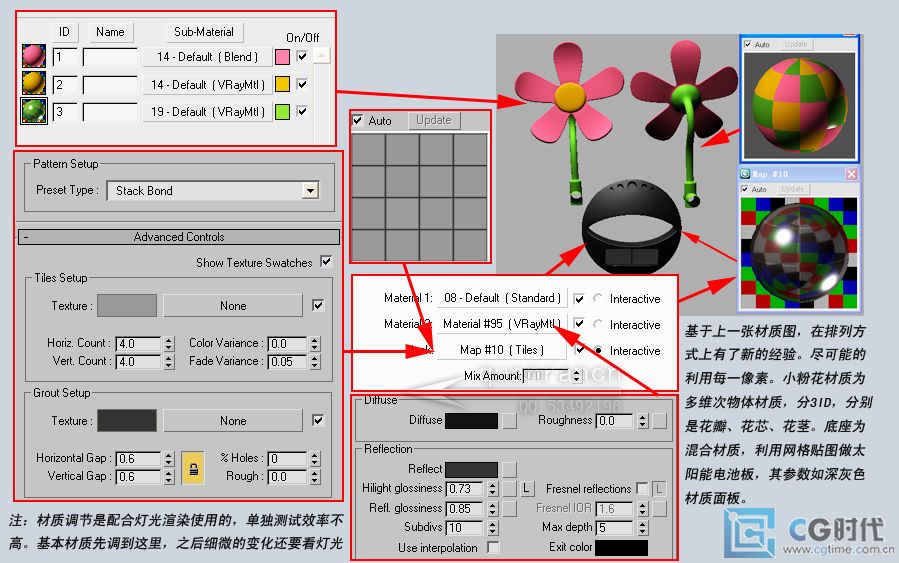Viewport: 899px width, 563px height.
Task: Close the Map #10 preview window
Action: (851, 174)
